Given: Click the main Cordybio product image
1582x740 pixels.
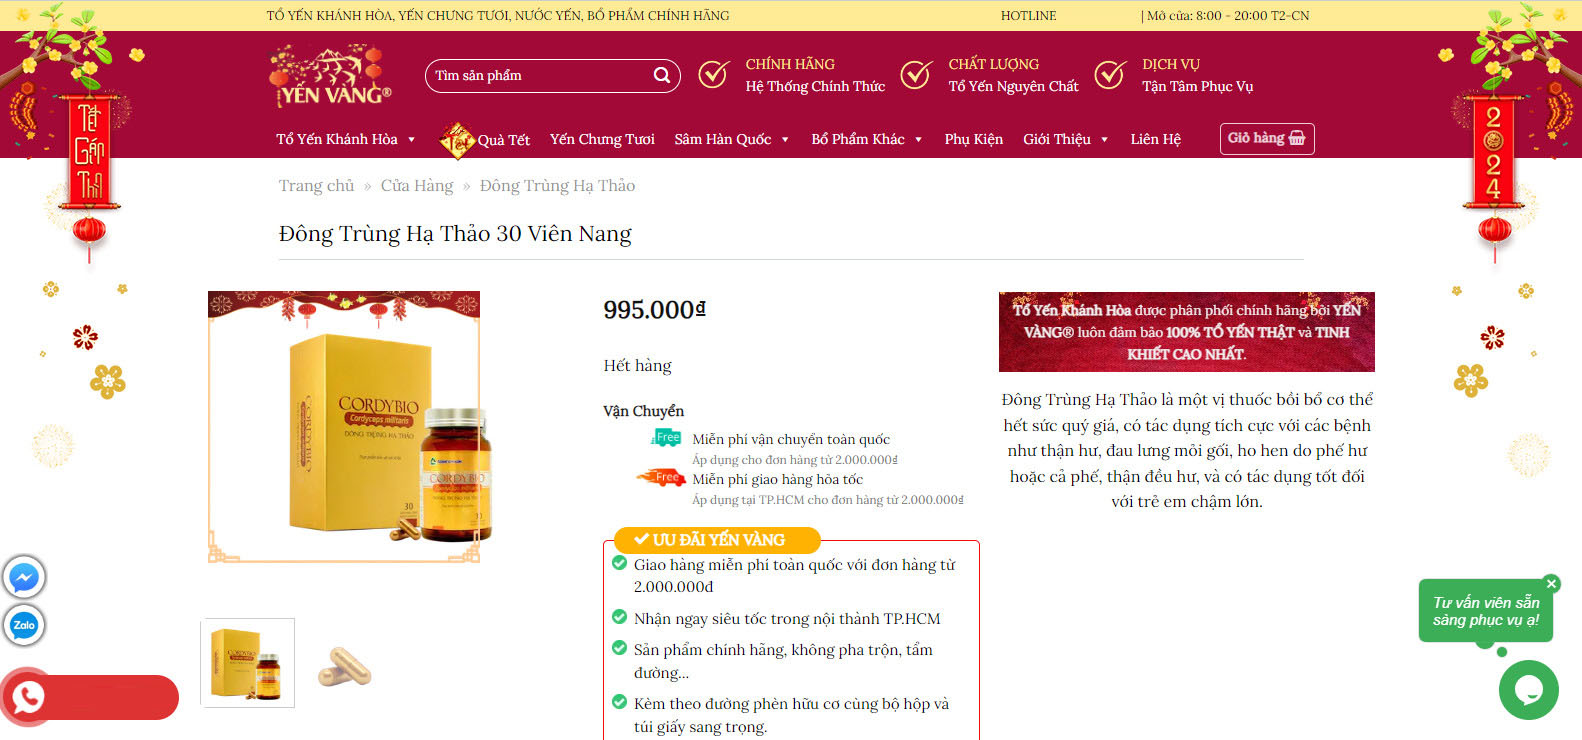Looking at the screenshot, I should (344, 427).
